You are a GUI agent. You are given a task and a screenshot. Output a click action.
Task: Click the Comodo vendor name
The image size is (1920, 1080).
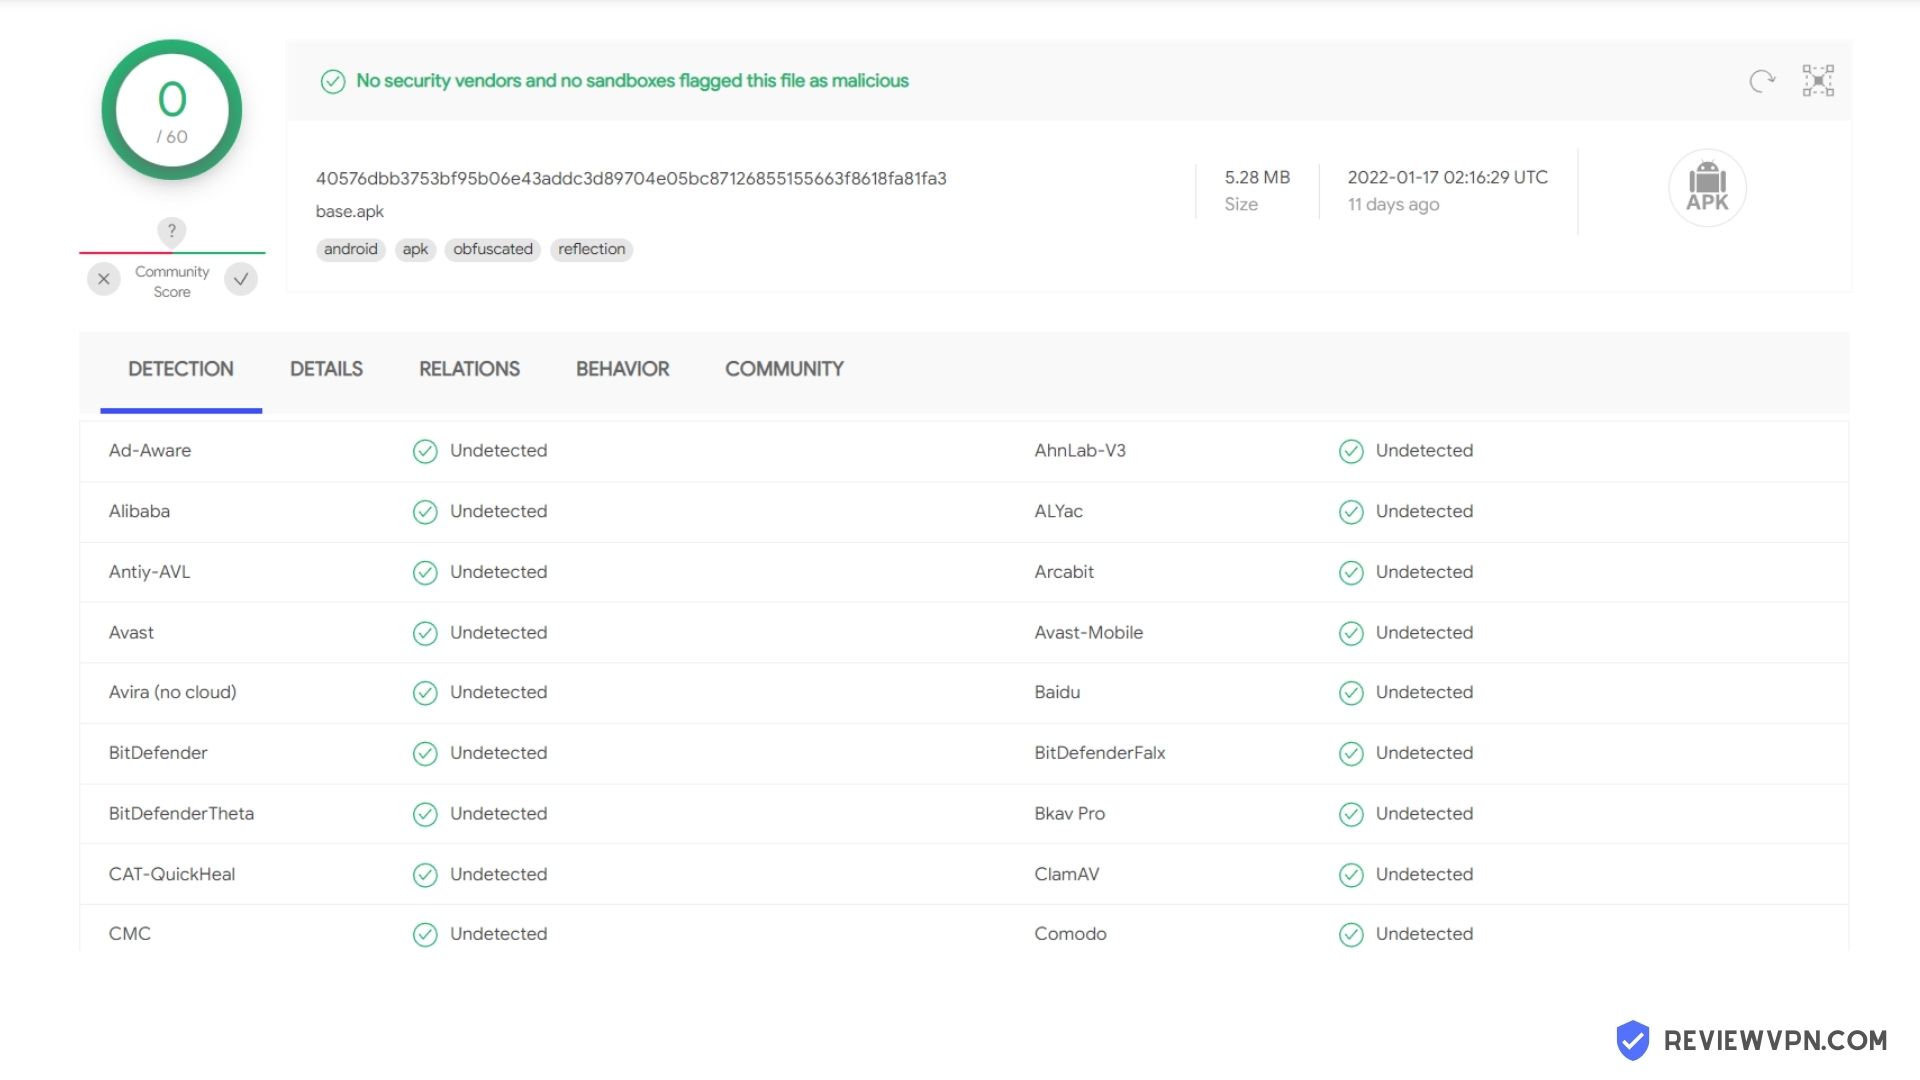pyautogui.click(x=1070, y=934)
